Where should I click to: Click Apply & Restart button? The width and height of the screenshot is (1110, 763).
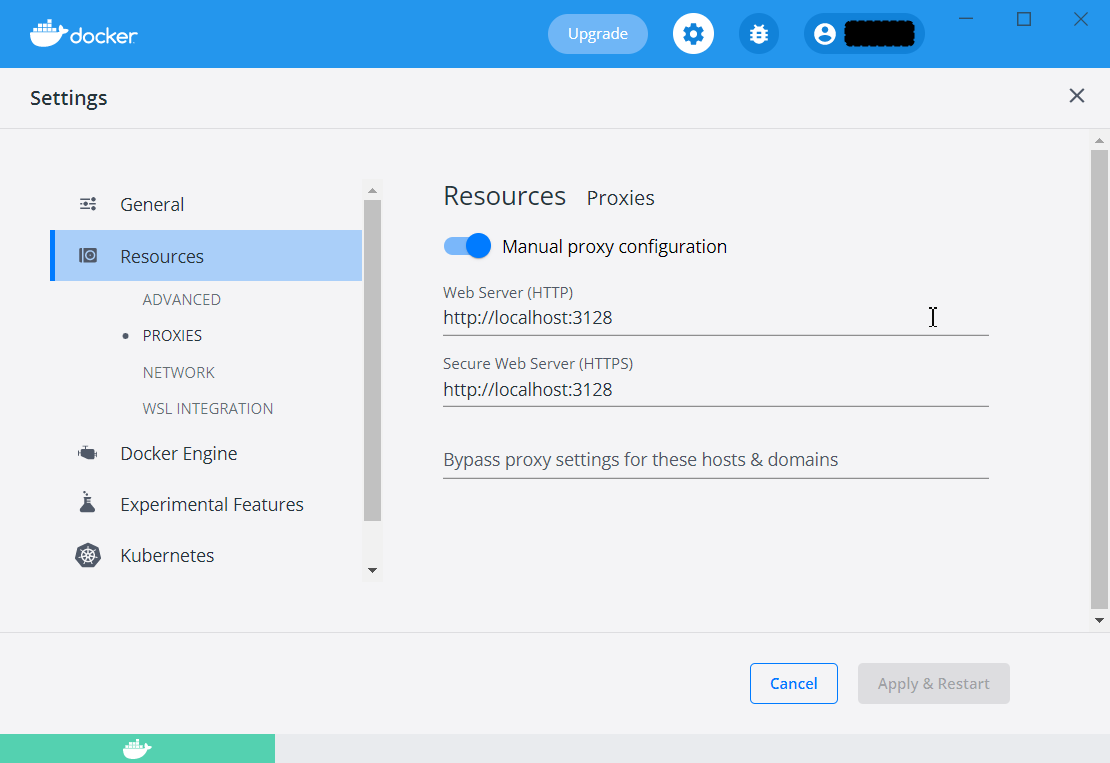click(x=933, y=684)
